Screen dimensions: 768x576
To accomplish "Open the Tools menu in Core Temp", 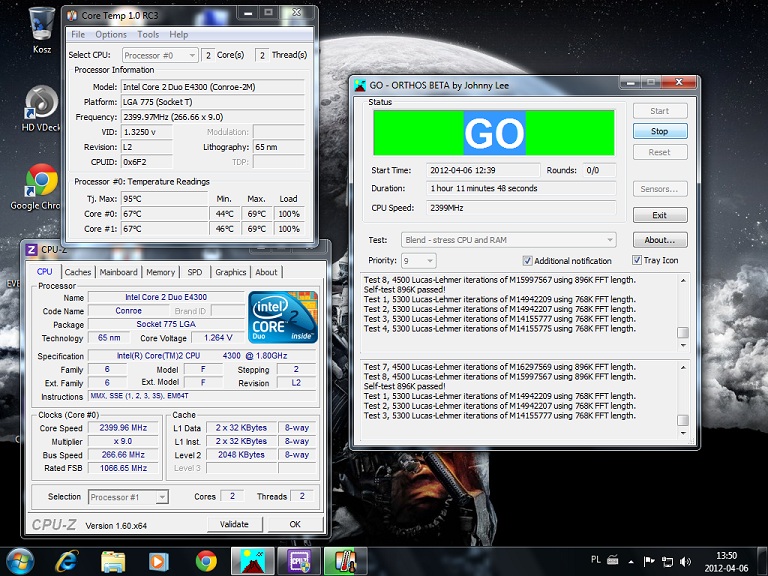I will [x=148, y=34].
